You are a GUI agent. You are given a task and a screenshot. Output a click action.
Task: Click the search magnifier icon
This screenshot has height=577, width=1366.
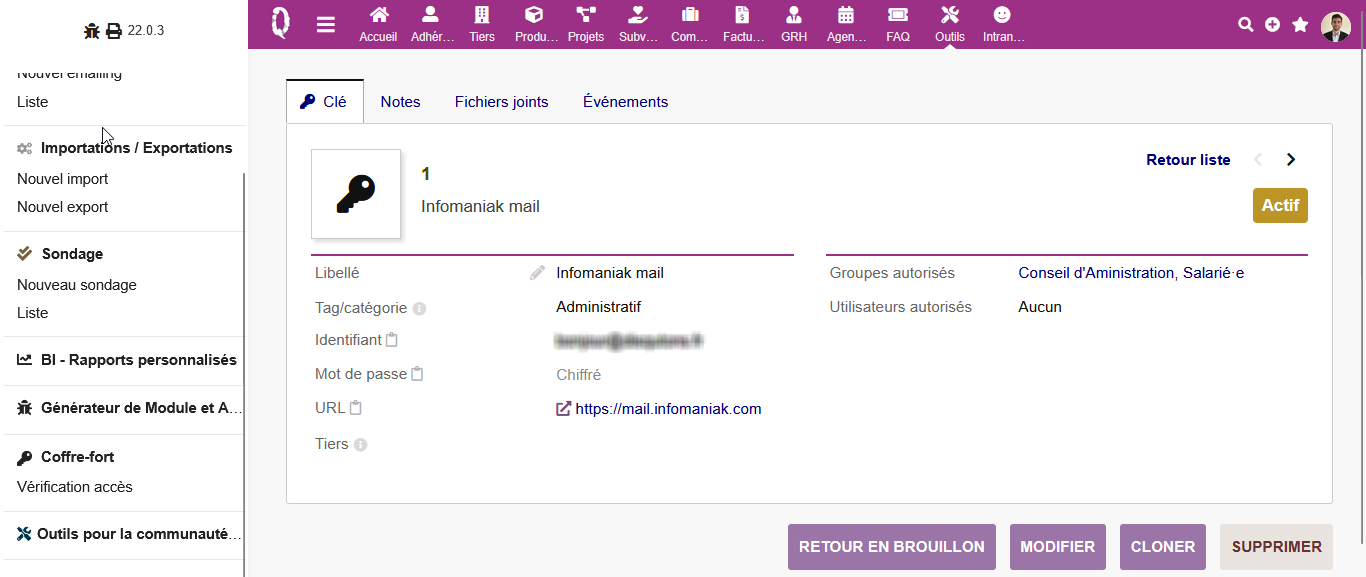1245,25
